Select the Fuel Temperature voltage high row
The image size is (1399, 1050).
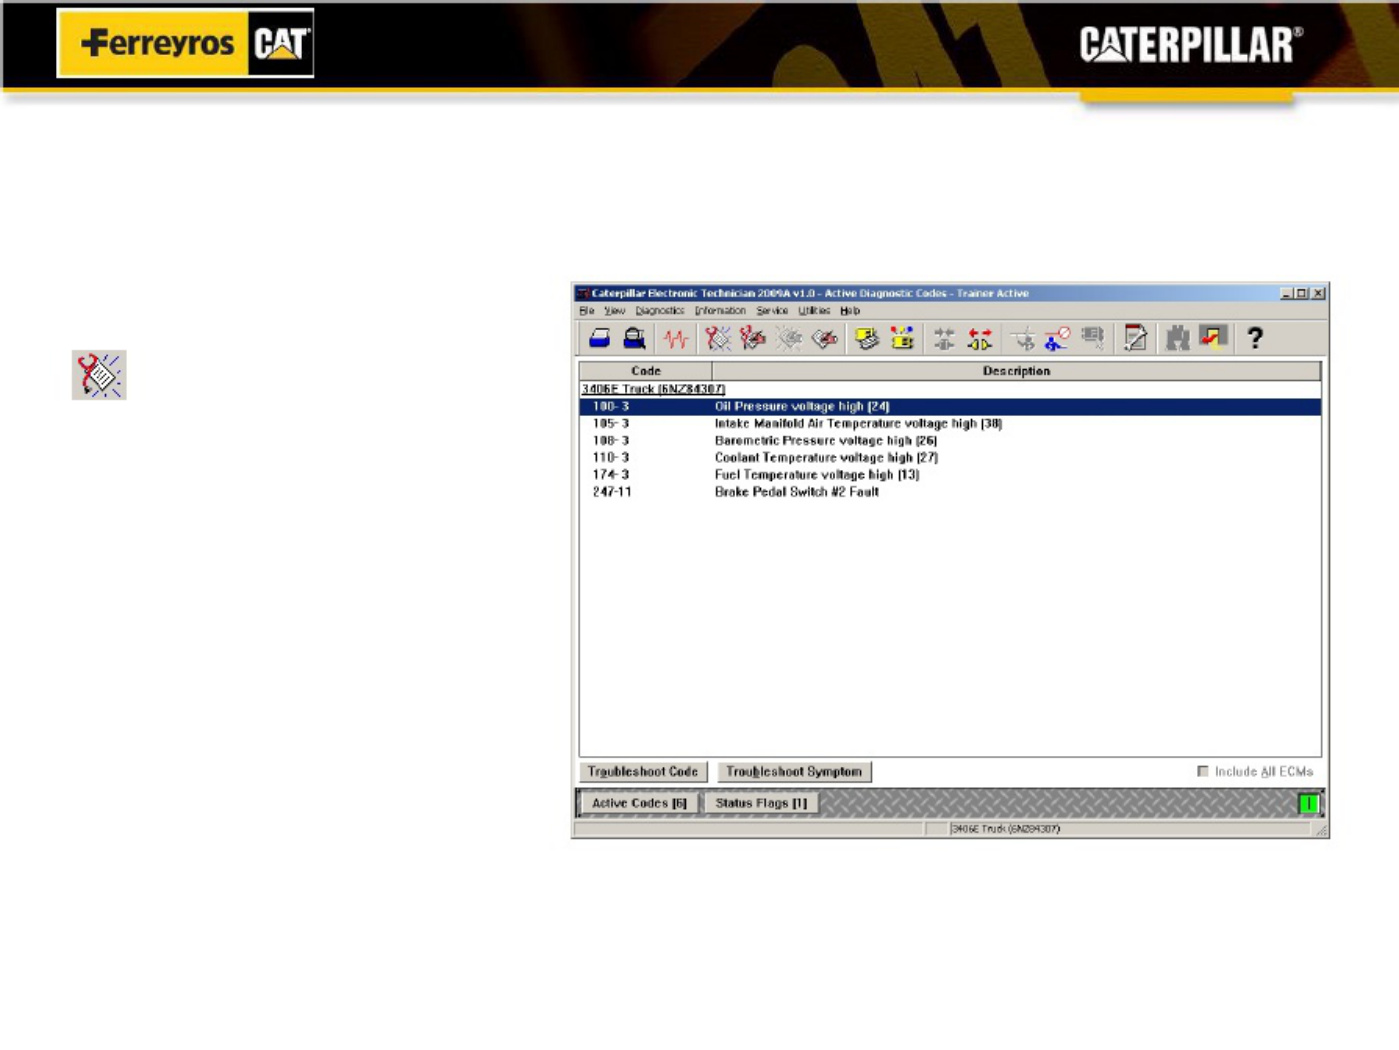pyautogui.click(x=950, y=475)
